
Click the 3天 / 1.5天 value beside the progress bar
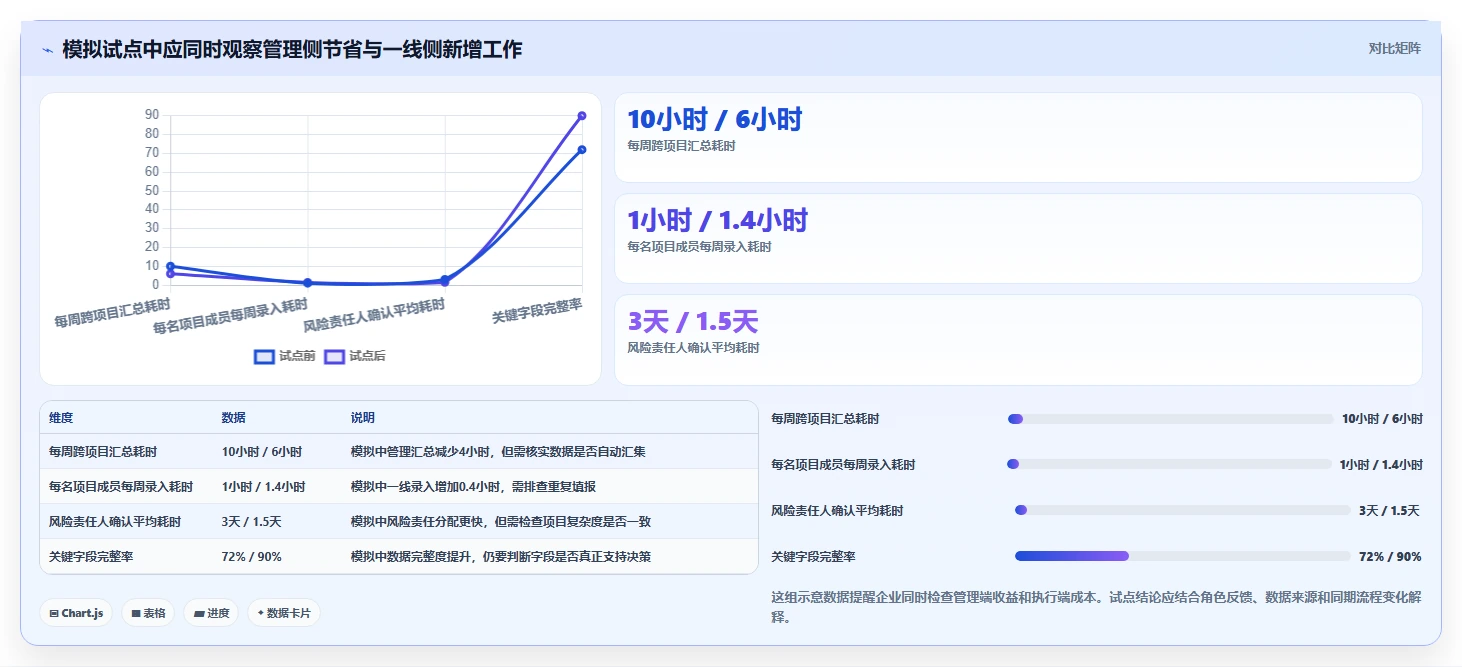pos(1389,511)
